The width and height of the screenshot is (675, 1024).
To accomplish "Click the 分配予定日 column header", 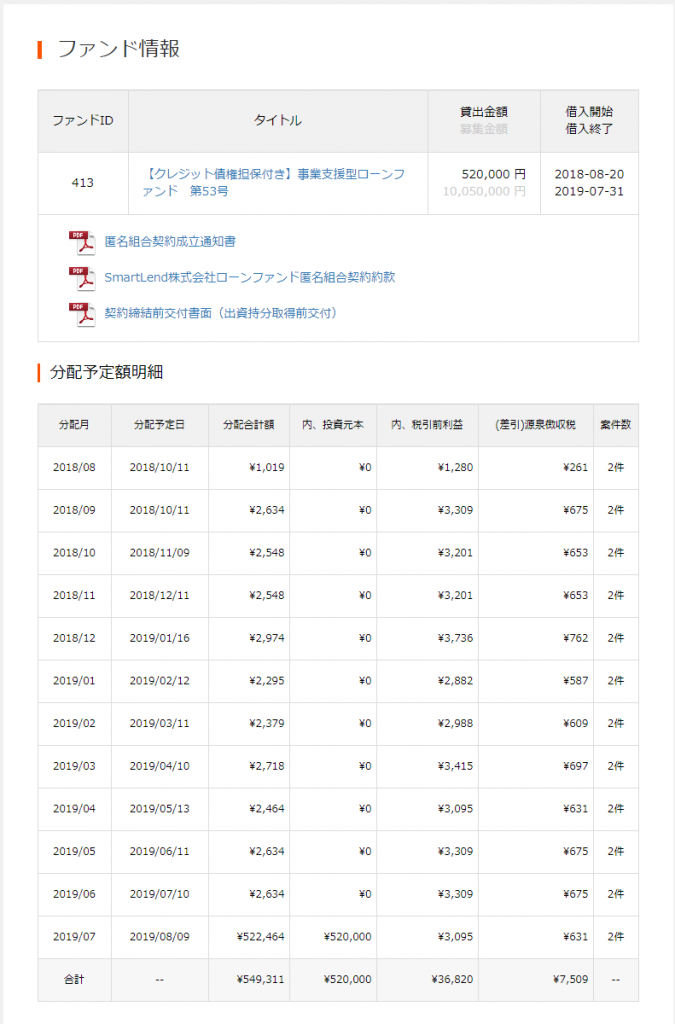I will tap(159, 425).
